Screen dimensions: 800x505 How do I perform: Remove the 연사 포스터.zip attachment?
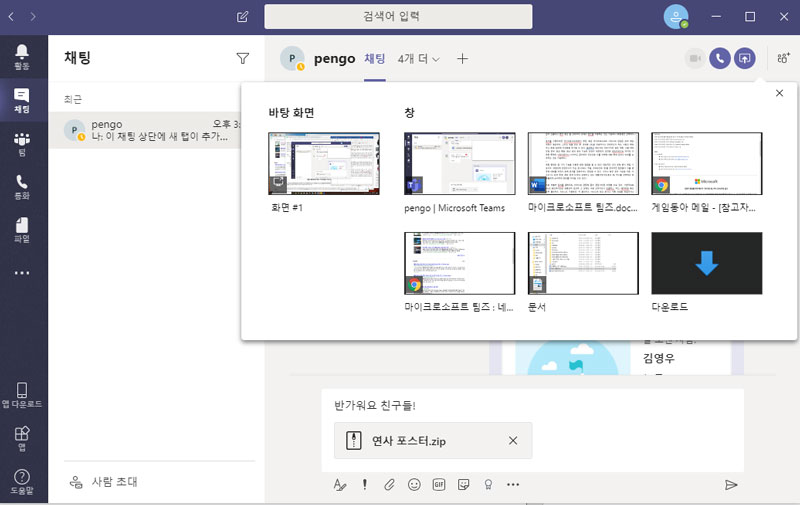tap(513, 440)
